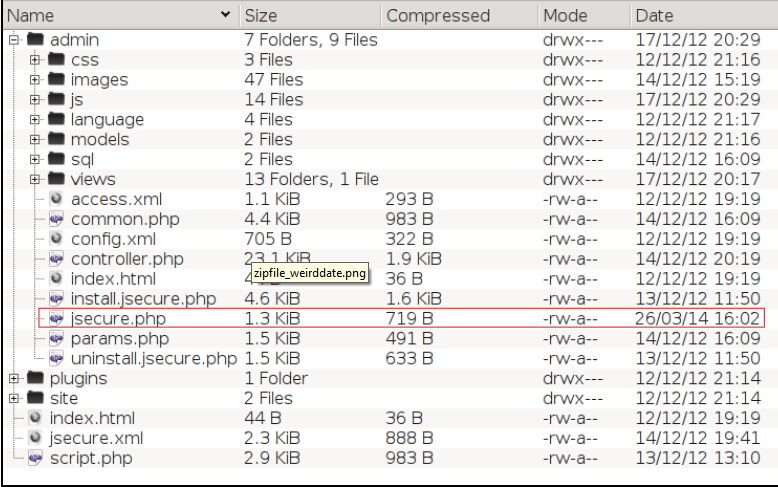Expand the site folder
Image resolution: width=778 pixels, height=487 pixels.
(14, 398)
